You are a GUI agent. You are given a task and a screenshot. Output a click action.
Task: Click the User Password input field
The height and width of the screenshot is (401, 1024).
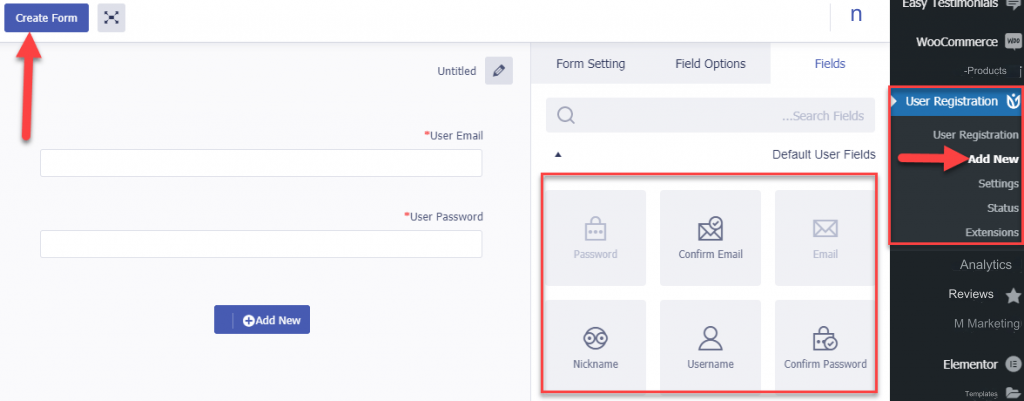coord(261,244)
